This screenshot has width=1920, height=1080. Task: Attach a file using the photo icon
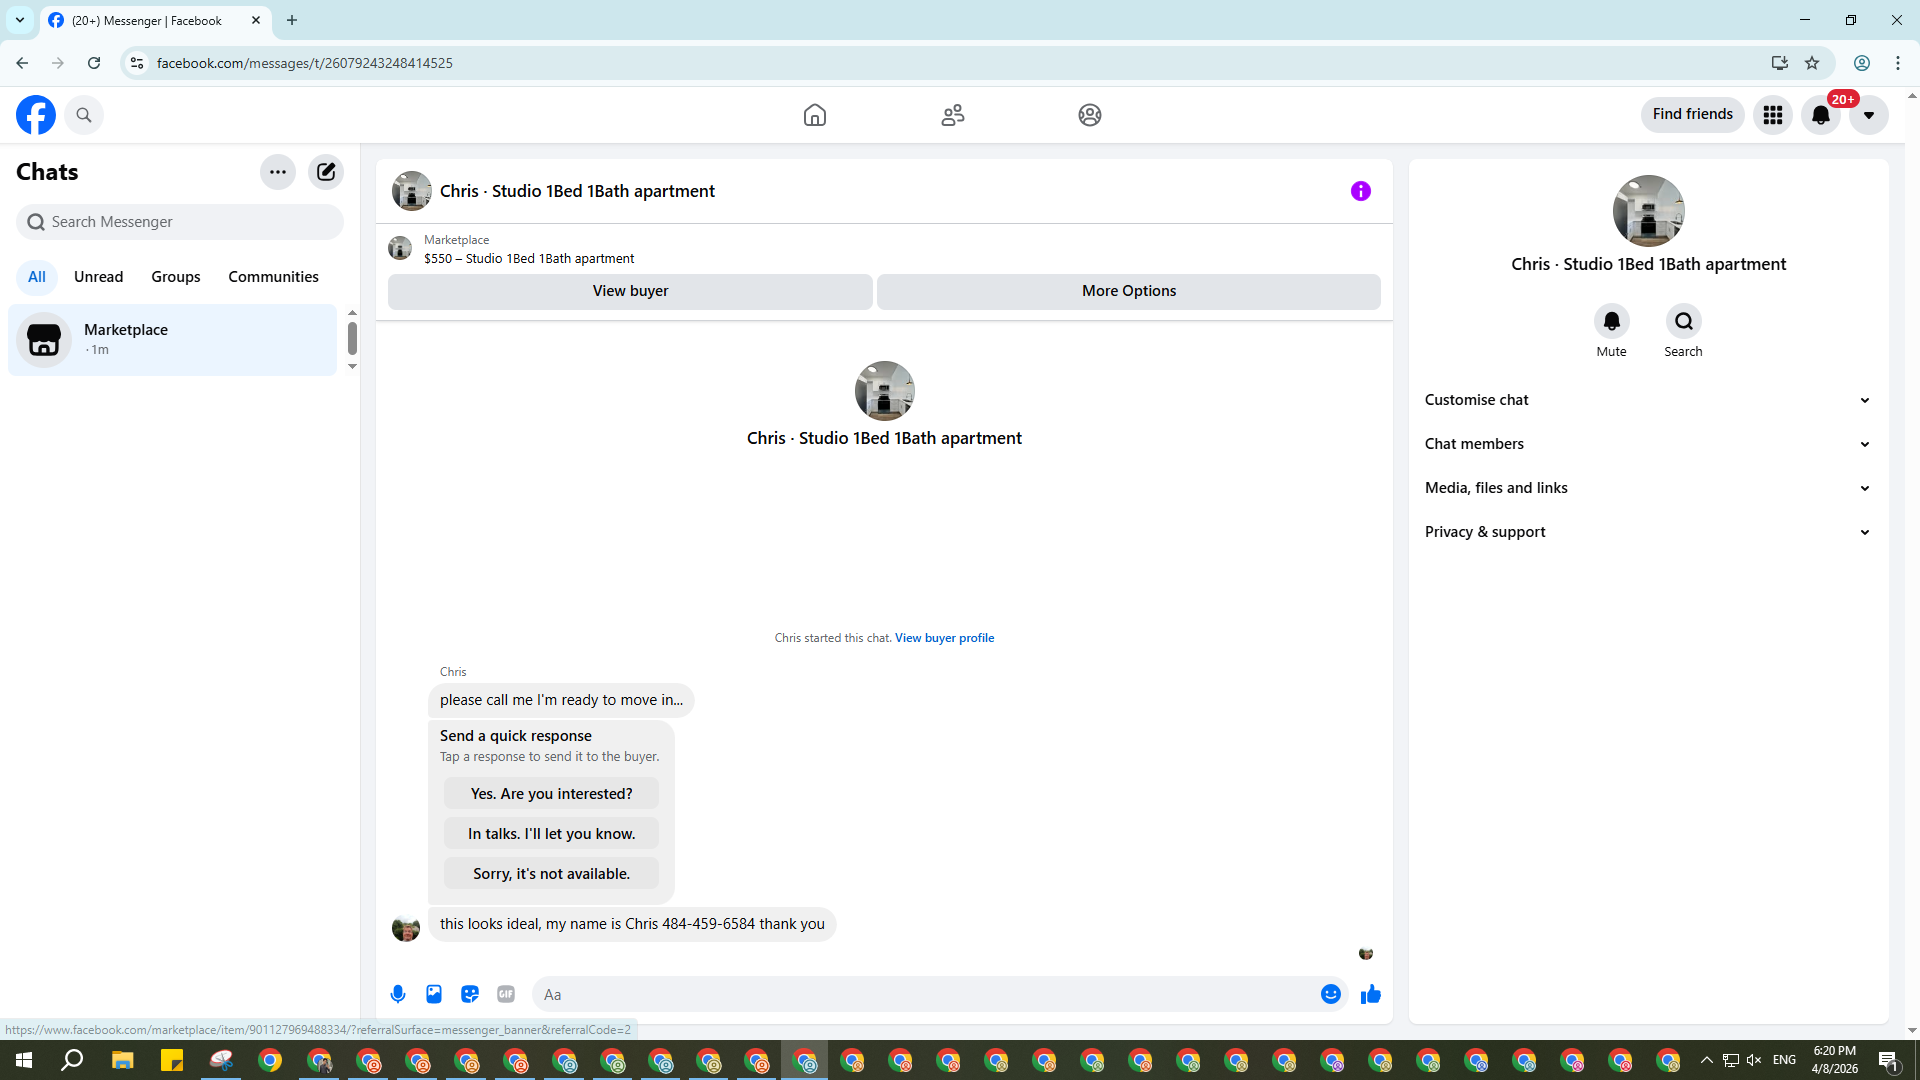pyautogui.click(x=434, y=994)
